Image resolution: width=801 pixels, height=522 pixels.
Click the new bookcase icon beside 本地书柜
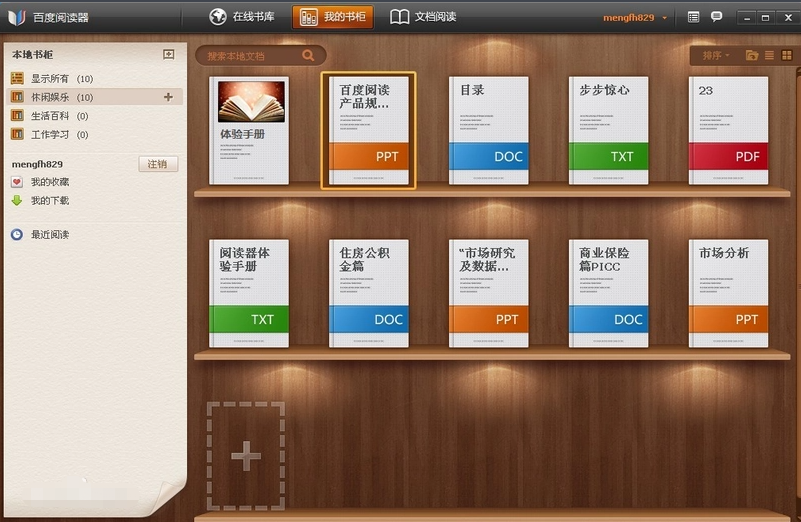[169, 54]
